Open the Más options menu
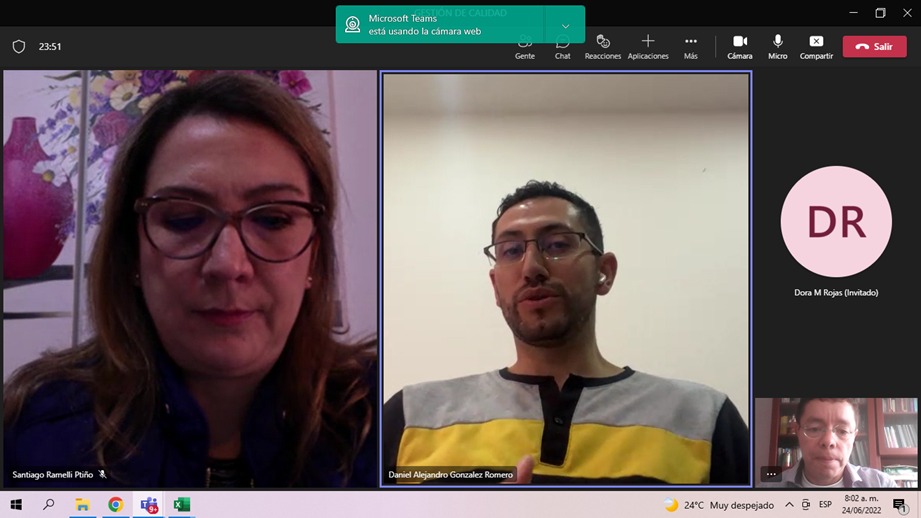The height and width of the screenshot is (518, 921). (x=691, y=47)
